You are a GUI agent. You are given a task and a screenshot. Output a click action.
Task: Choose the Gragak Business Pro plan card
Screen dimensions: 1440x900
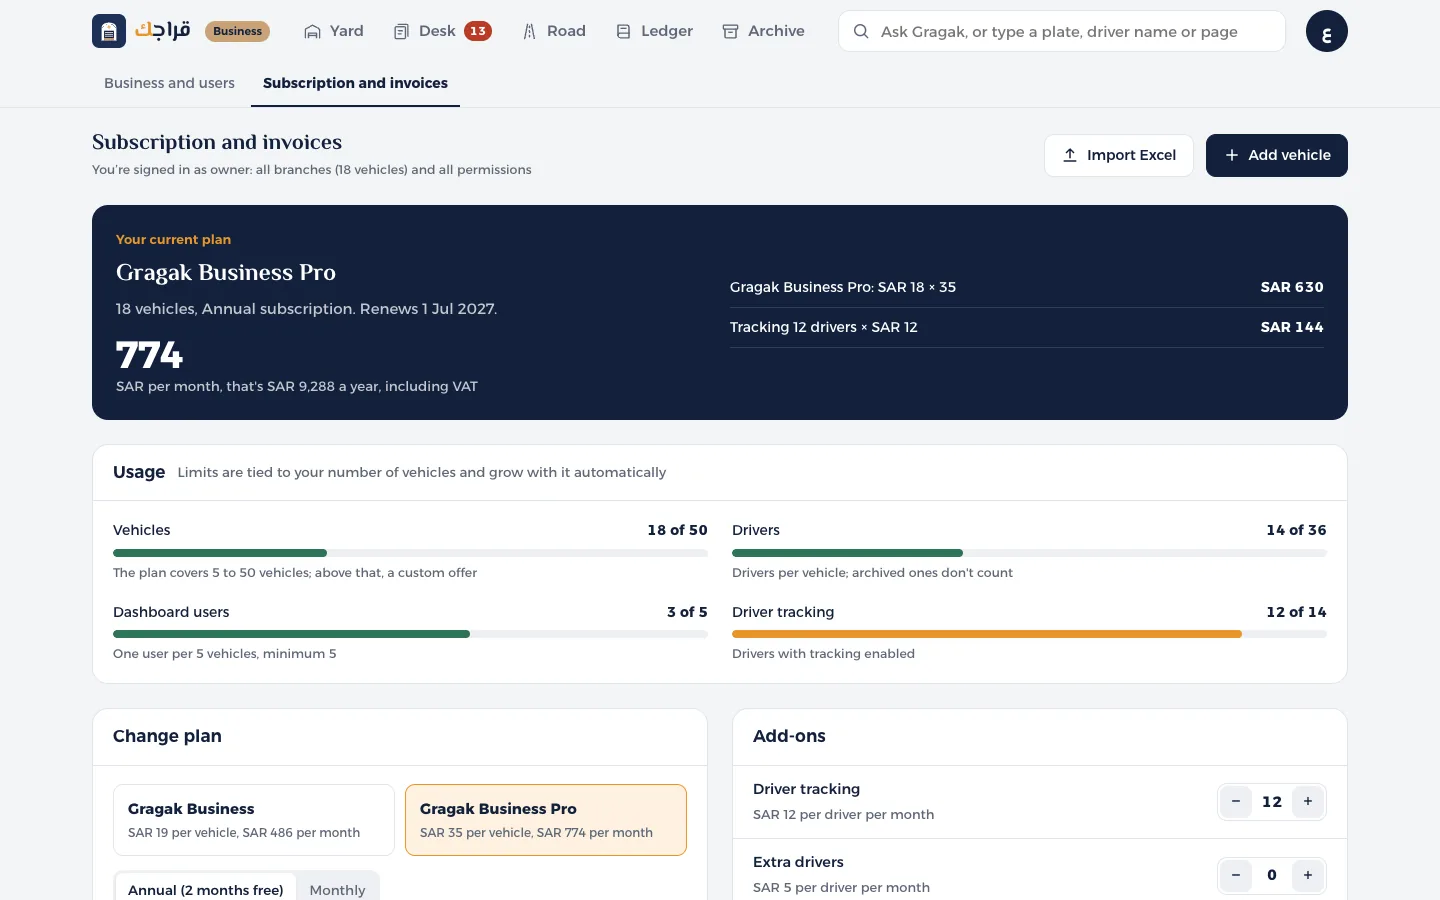546,820
